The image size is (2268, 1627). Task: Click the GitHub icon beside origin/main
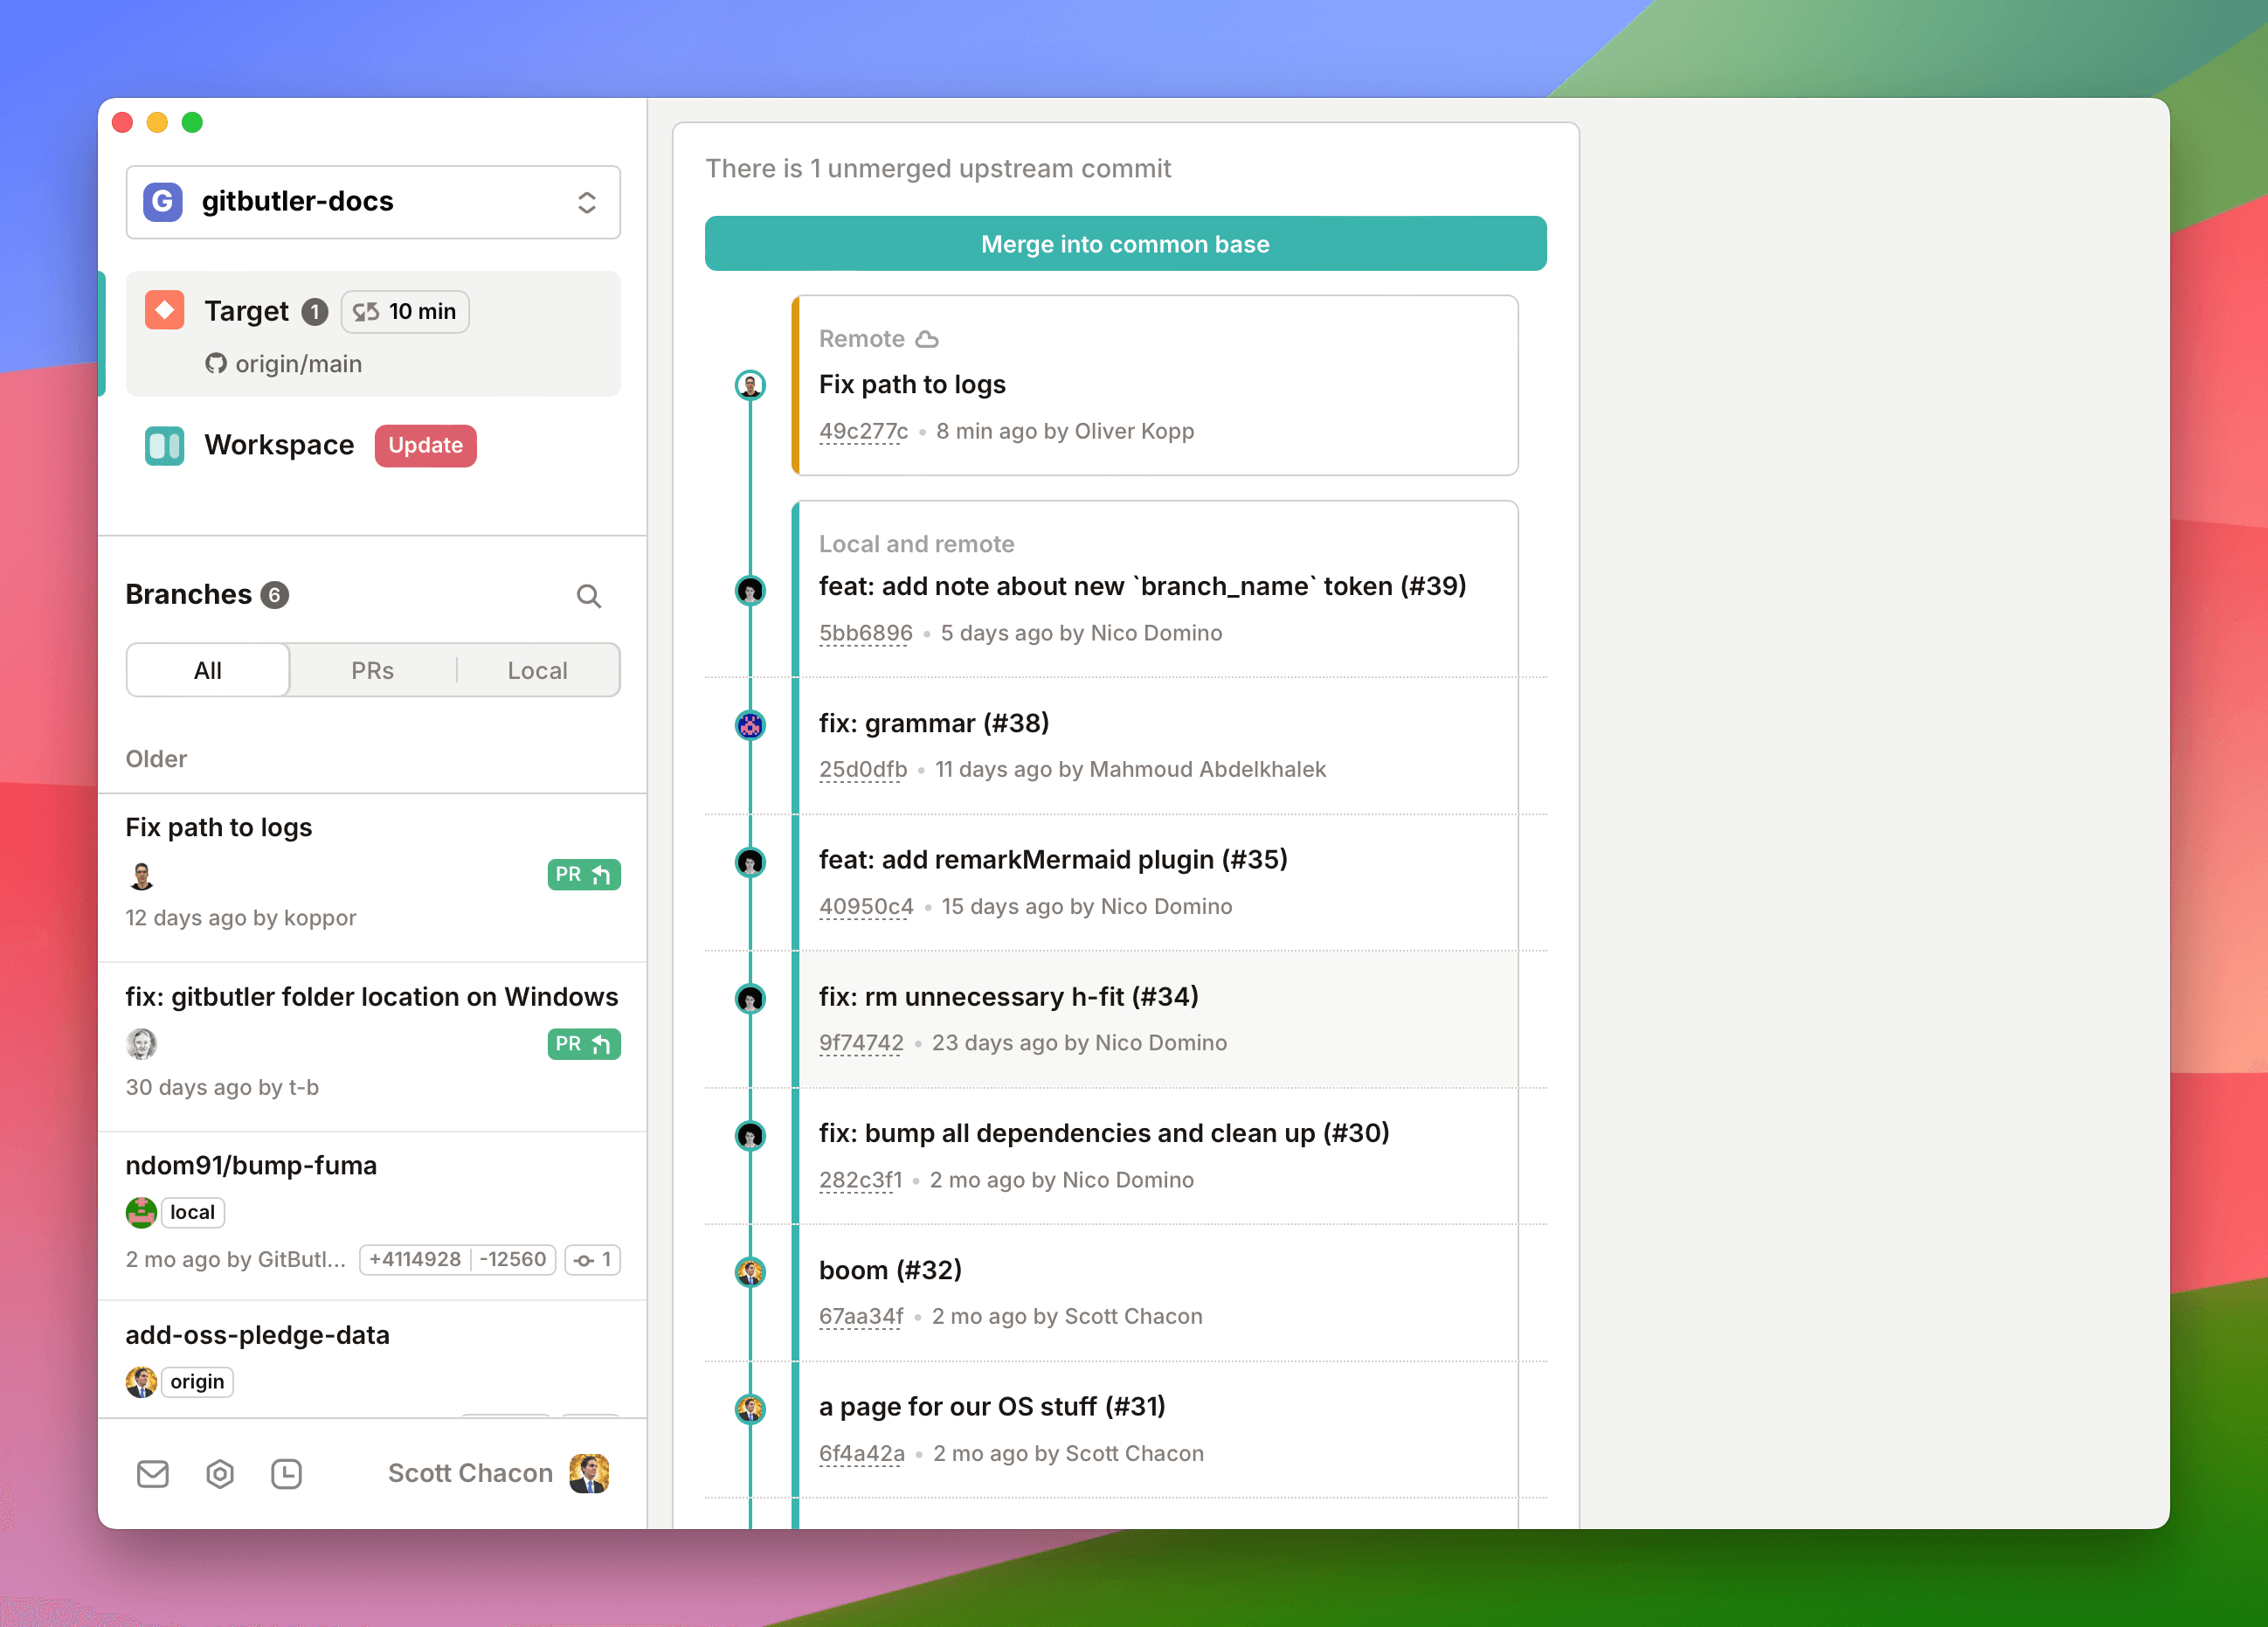click(x=216, y=364)
